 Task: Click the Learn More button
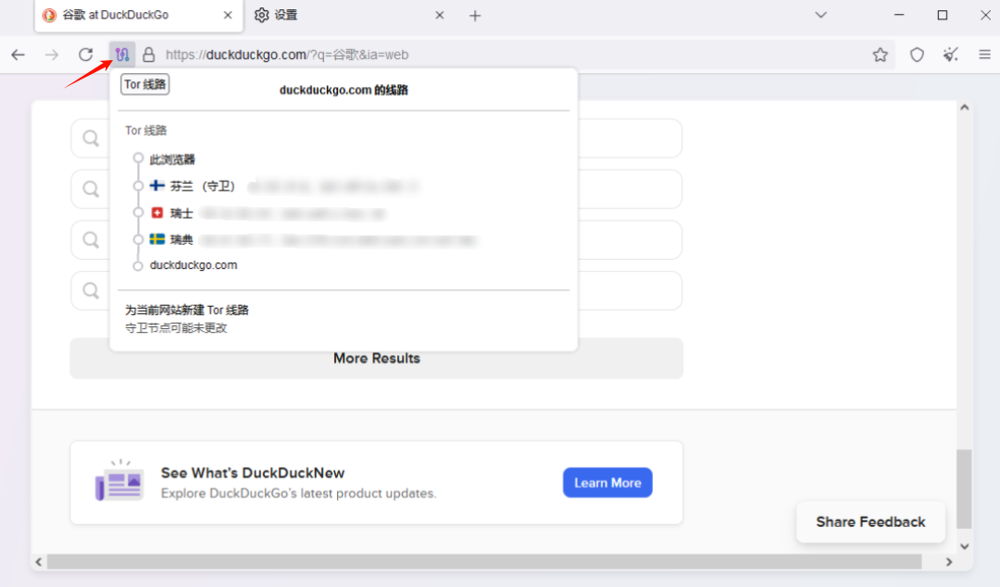[x=607, y=483]
